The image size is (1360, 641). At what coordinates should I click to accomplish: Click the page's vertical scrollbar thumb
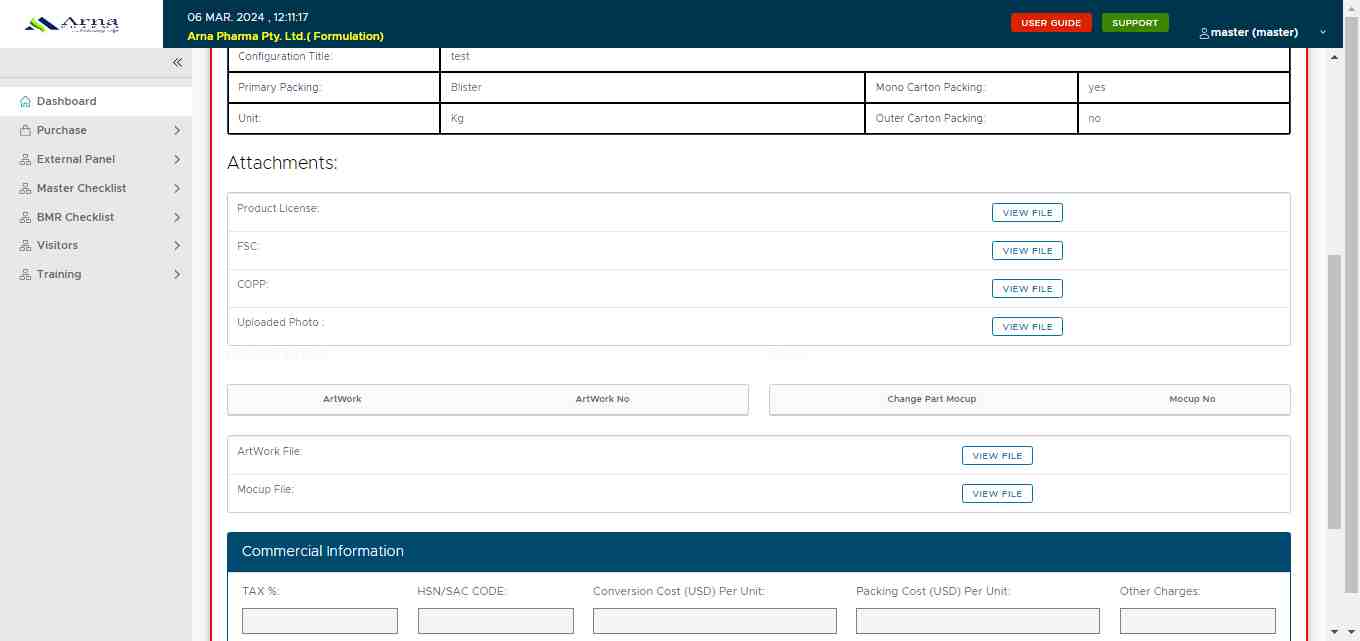[x=1334, y=390]
